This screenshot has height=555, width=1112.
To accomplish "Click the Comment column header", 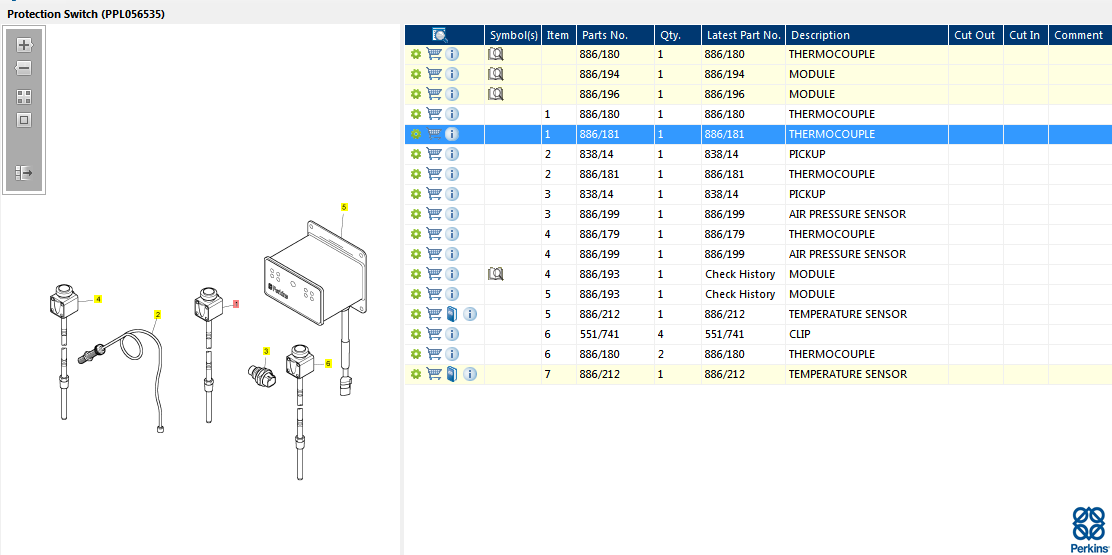I will pyautogui.click(x=1078, y=35).
